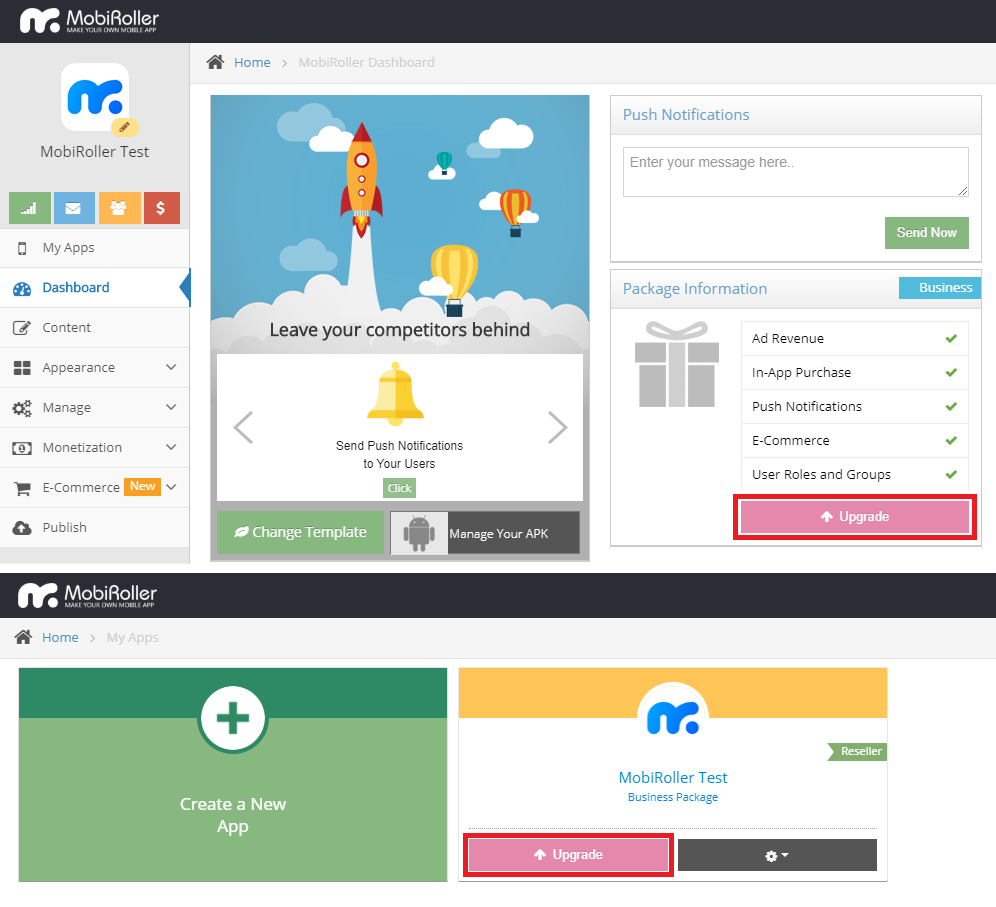
Task: Click the Create a New App tile
Action: click(x=233, y=775)
